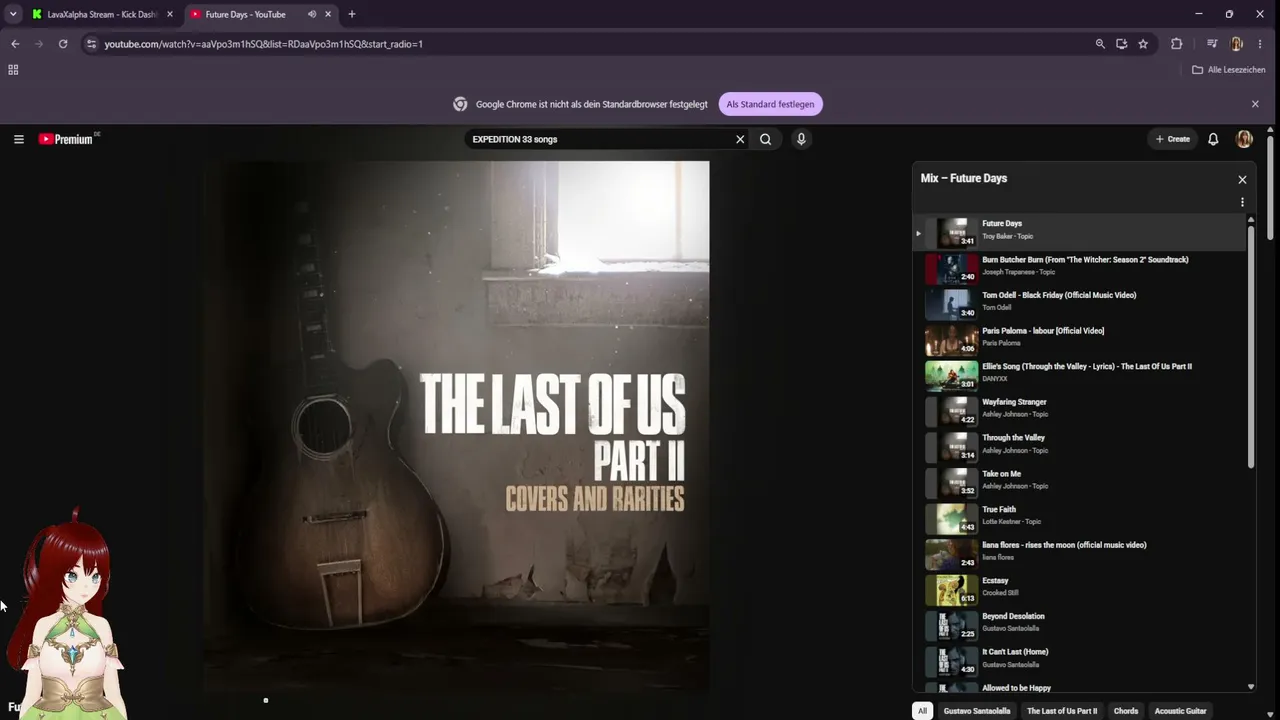Image resolution: width=1280 pixels, height=720 pixels.
Task: Reload the YouTube page
Action: (63, 44)
